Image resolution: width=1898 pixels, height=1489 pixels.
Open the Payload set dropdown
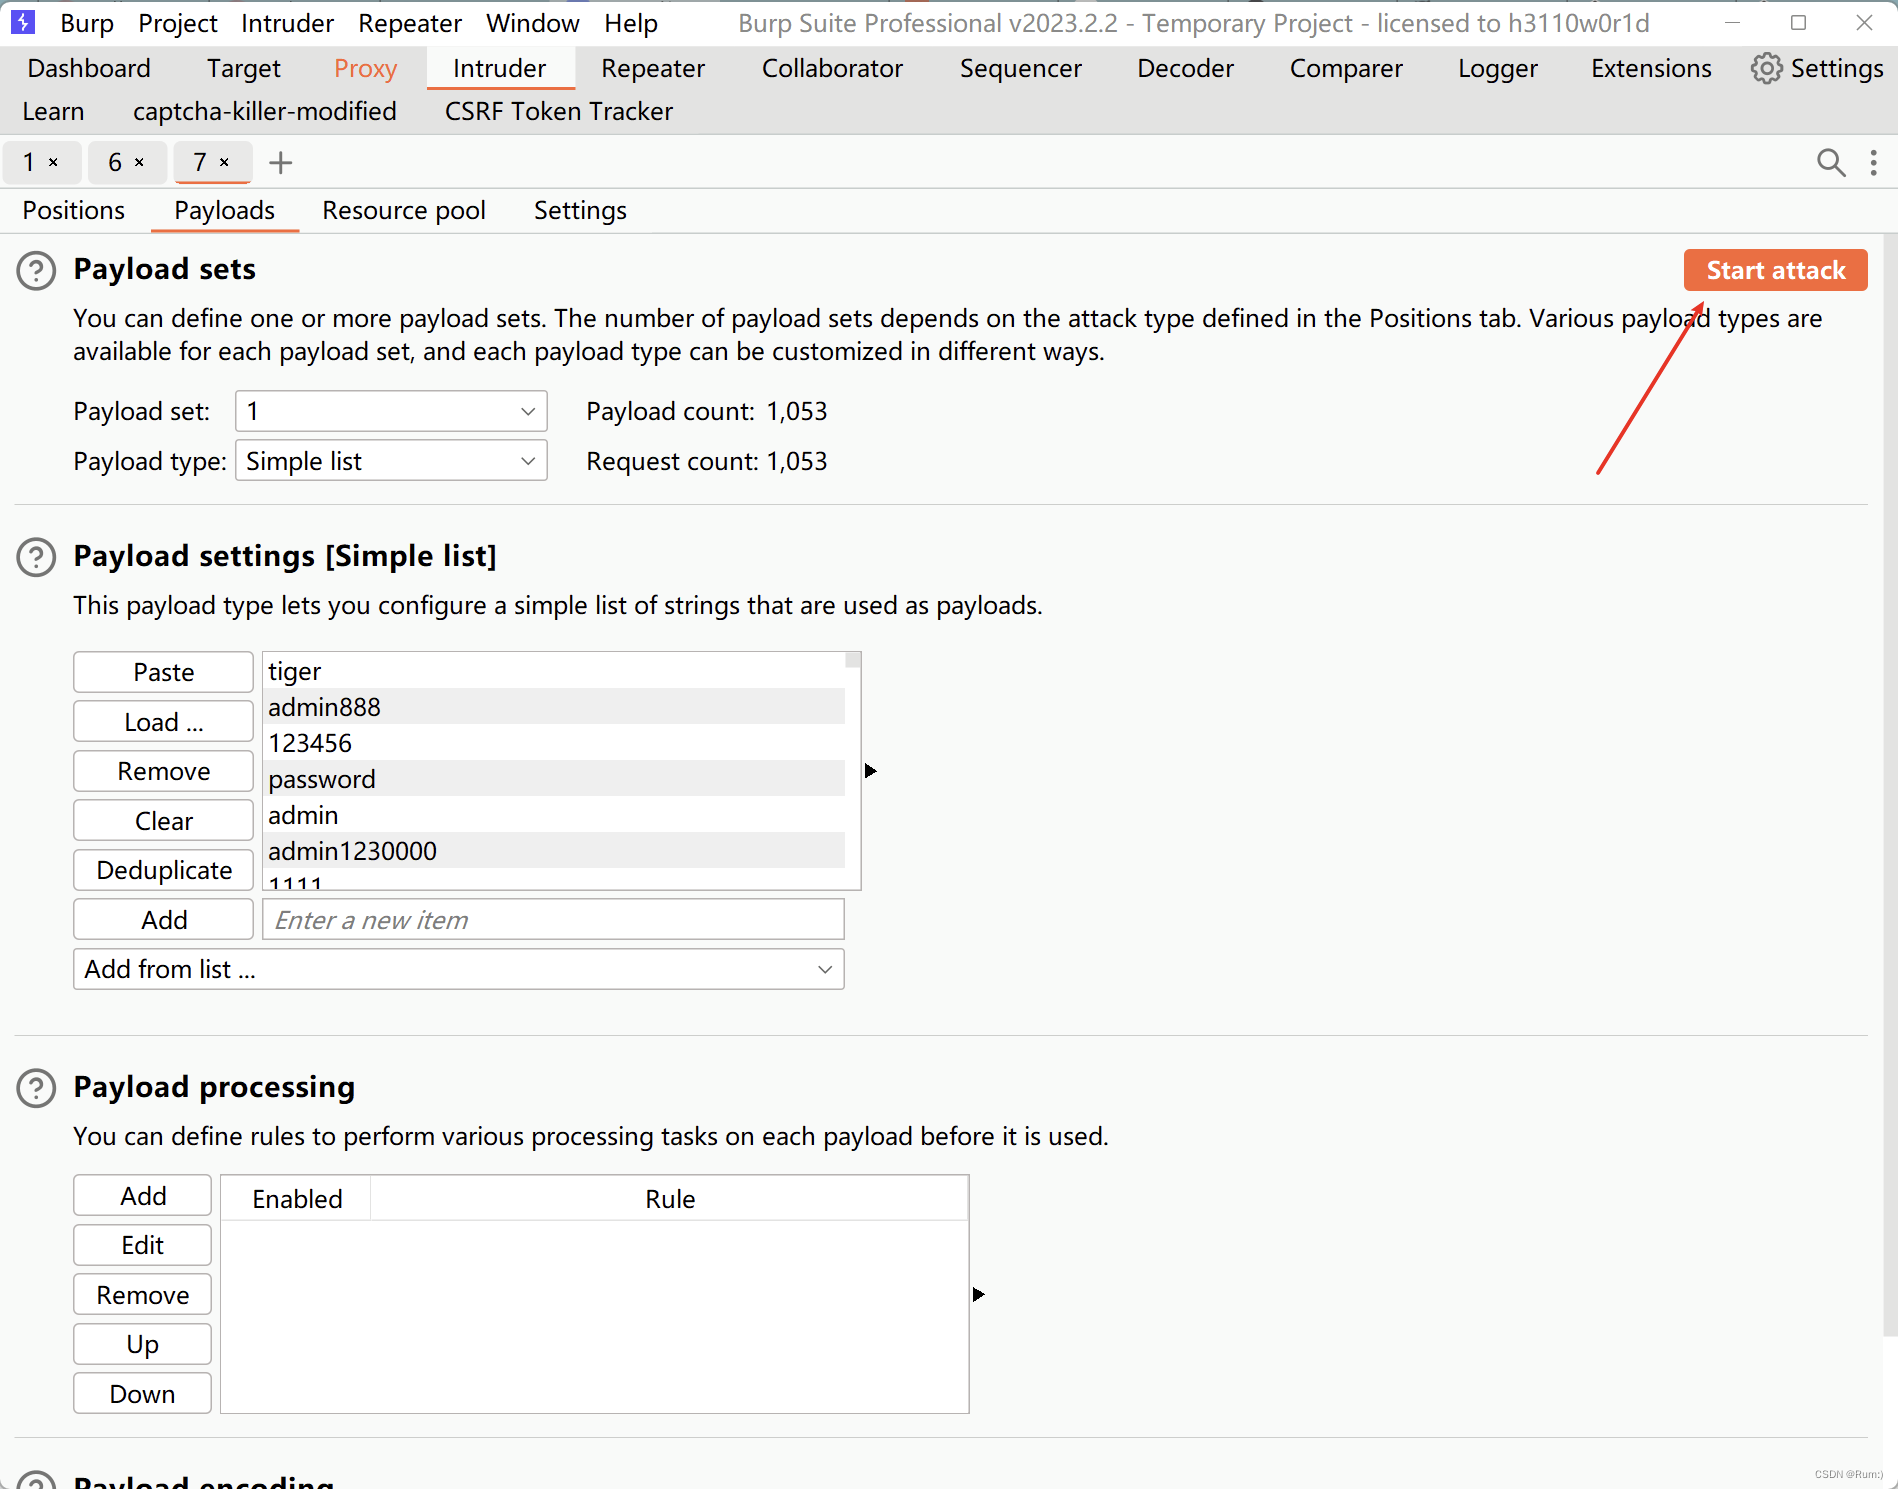[x=391, y=411]
